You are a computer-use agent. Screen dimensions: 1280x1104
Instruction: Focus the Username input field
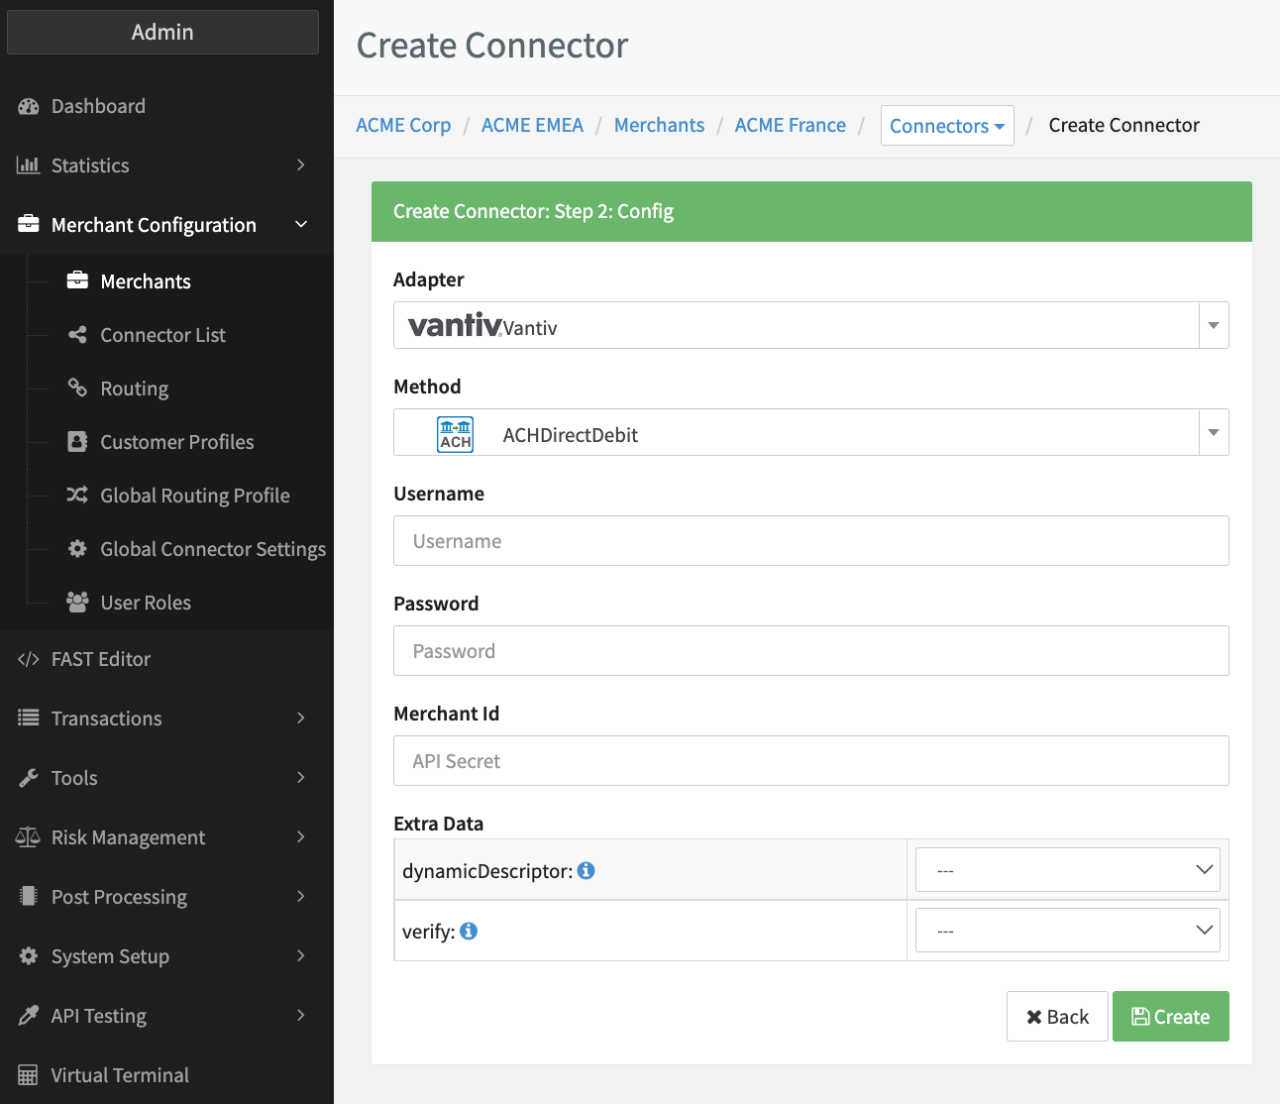(x=811, y=540)
